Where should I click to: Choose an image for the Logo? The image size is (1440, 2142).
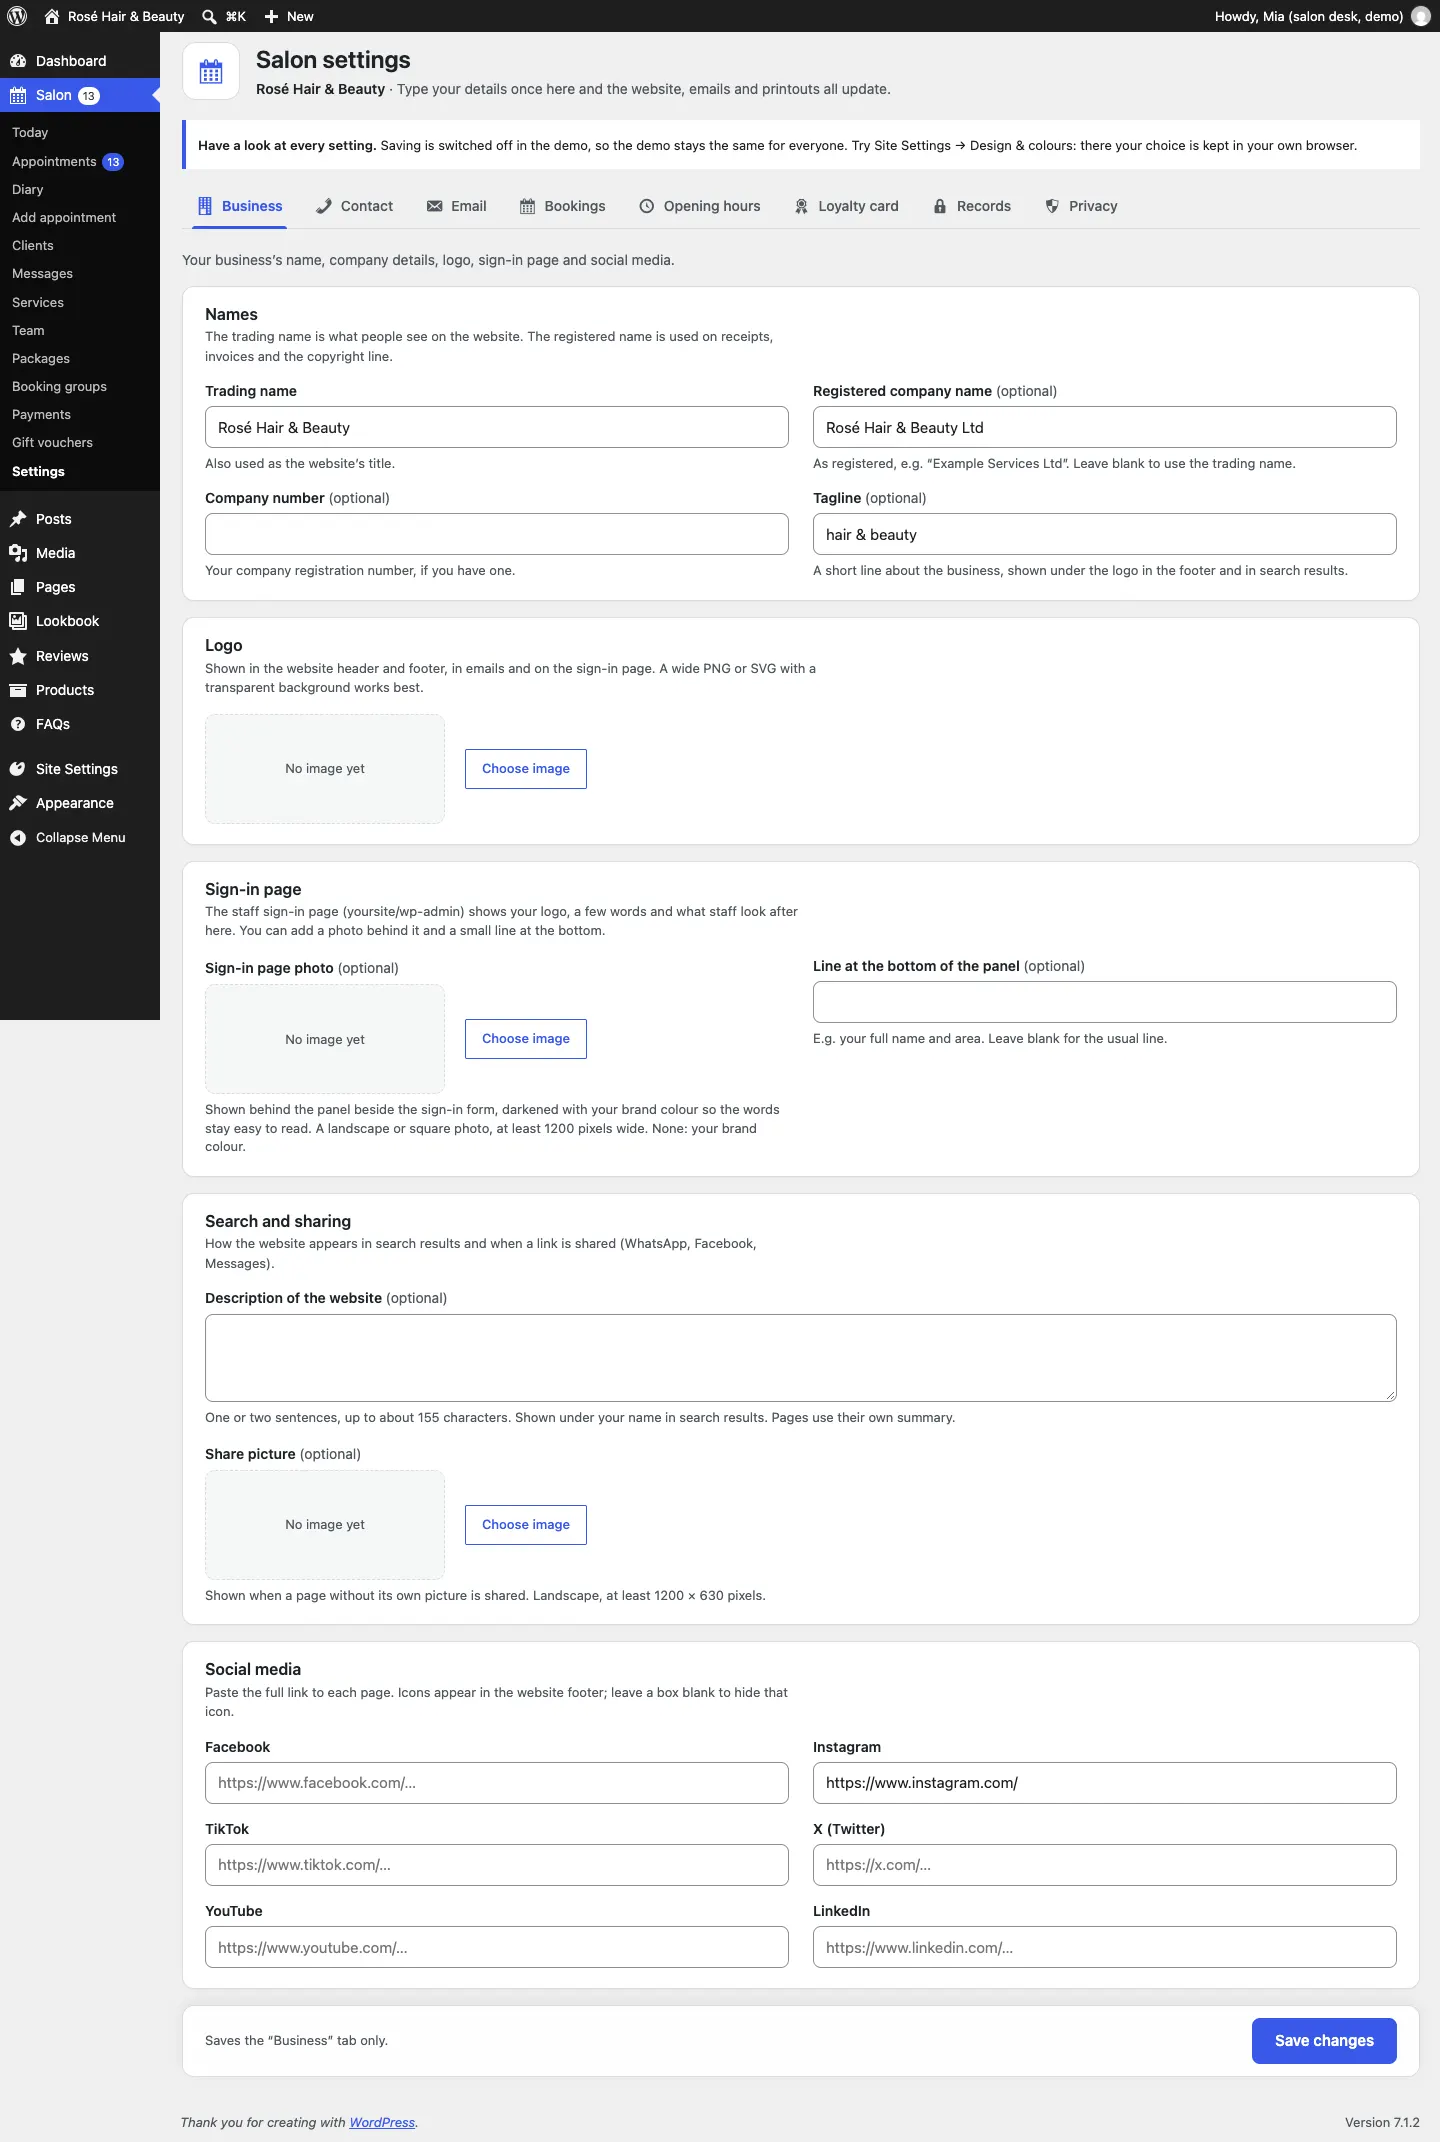[526, 769]
